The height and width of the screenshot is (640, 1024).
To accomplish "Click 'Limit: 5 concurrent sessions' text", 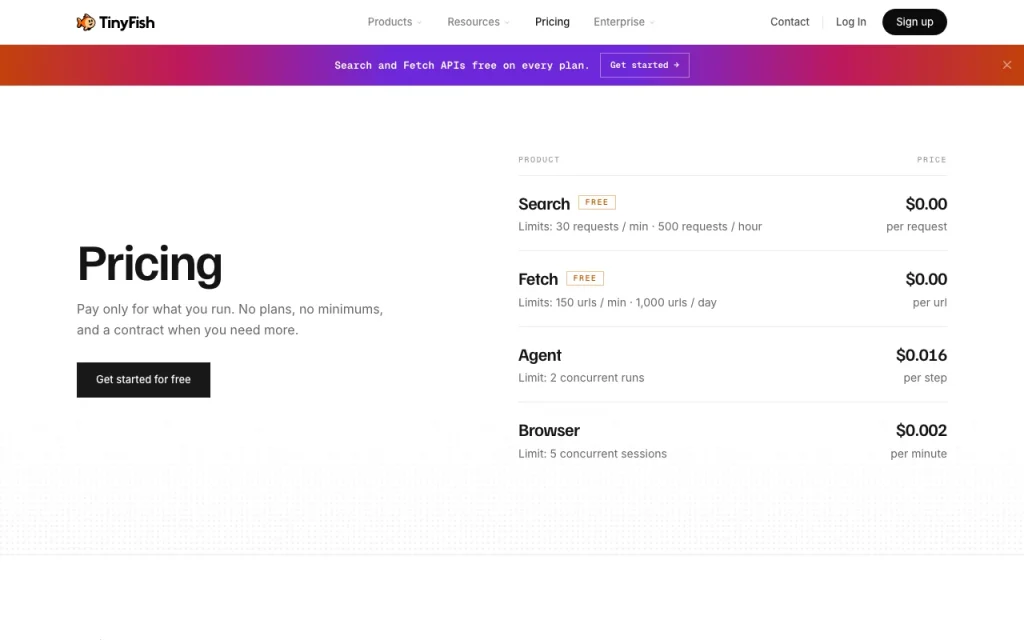I will click(592, 453).
